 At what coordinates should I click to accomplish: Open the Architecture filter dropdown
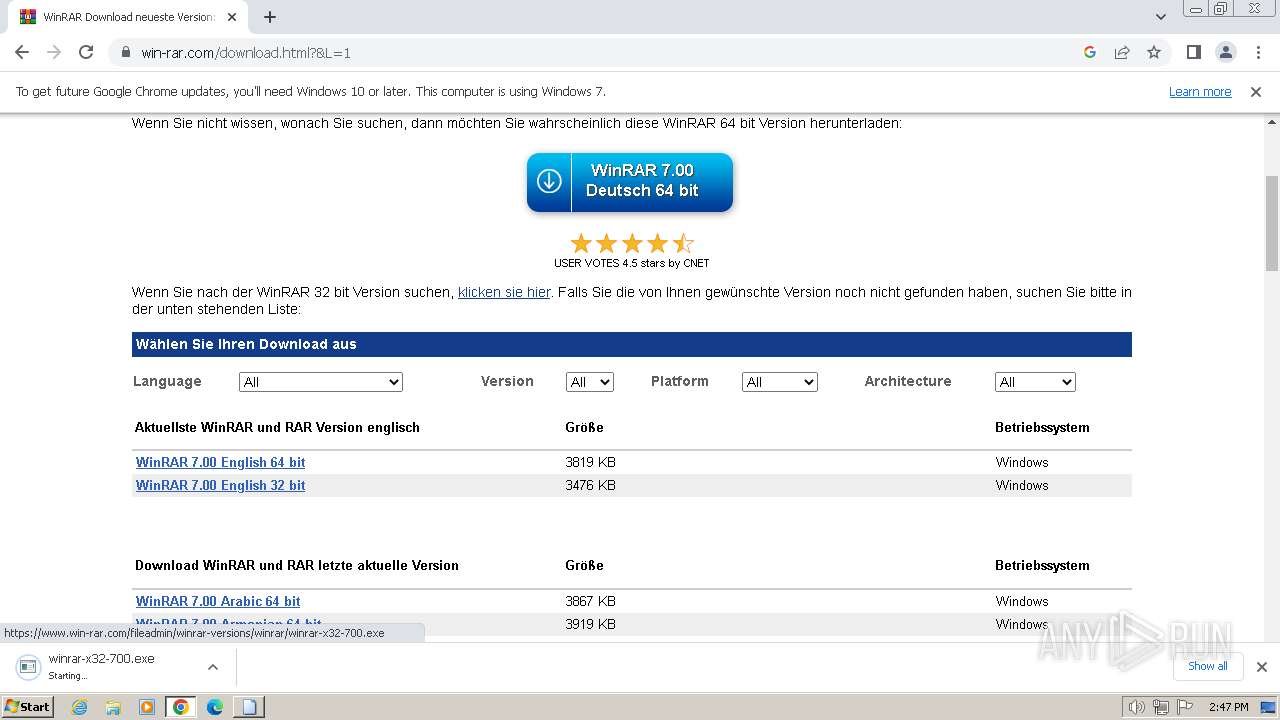tap(1035, 382)
